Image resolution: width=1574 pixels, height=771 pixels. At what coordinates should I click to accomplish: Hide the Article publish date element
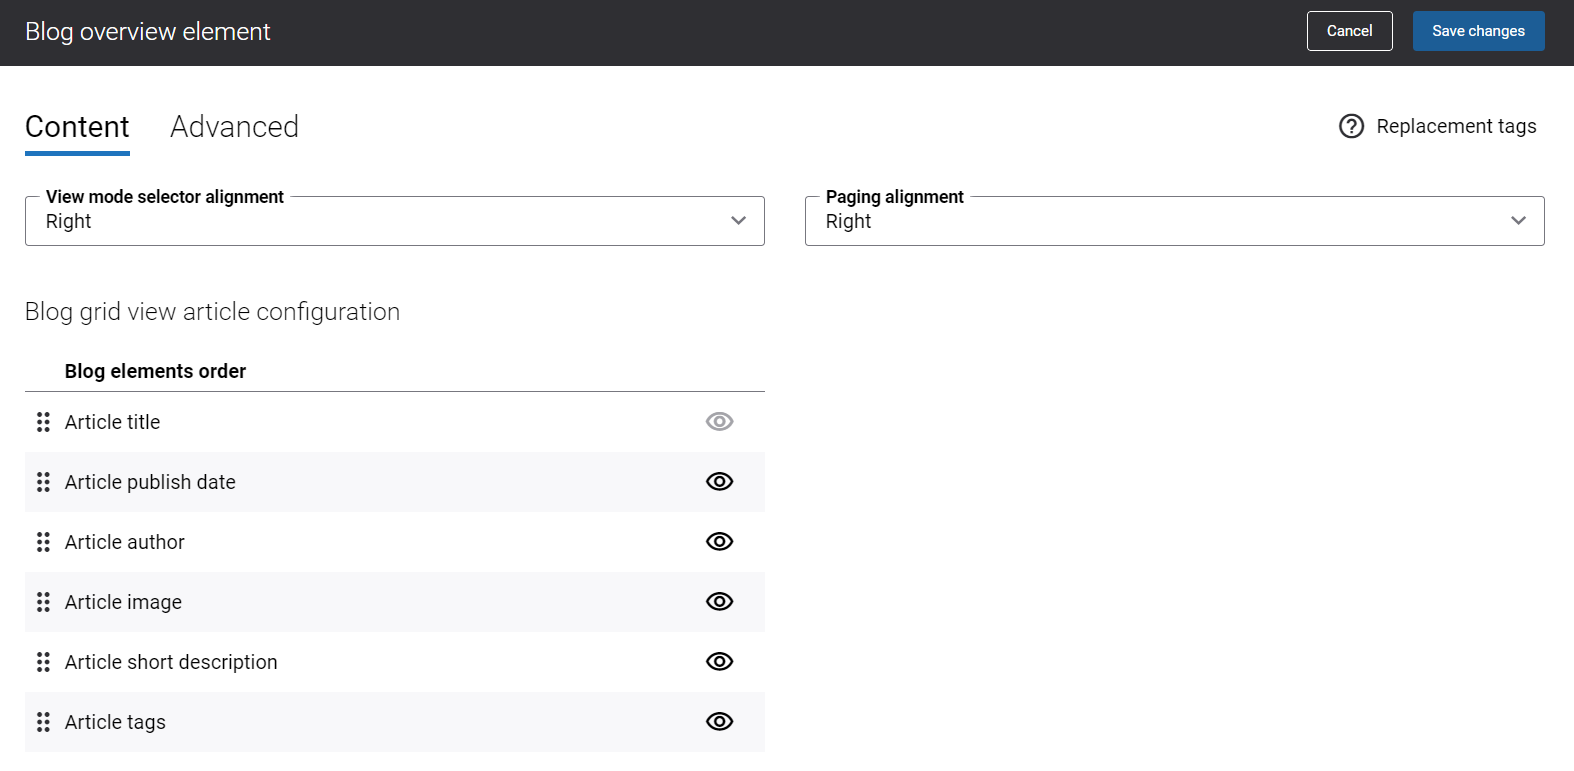(719, 482)
